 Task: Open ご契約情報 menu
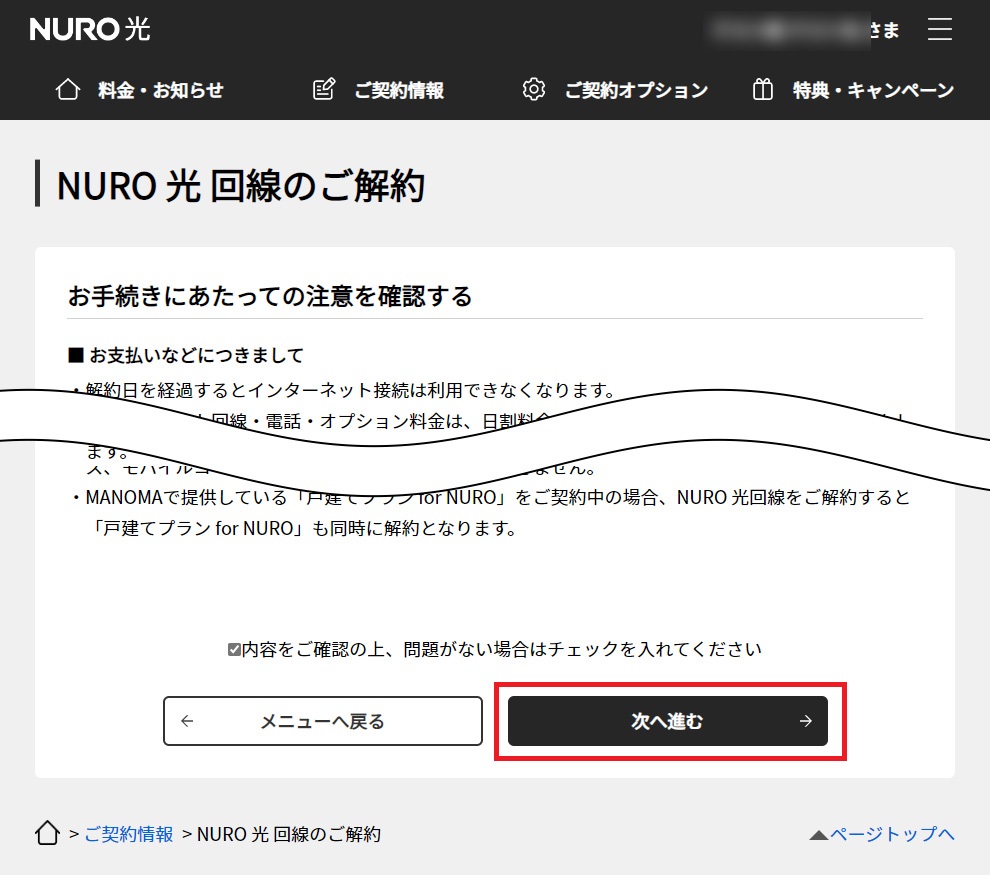coord(399,90)
